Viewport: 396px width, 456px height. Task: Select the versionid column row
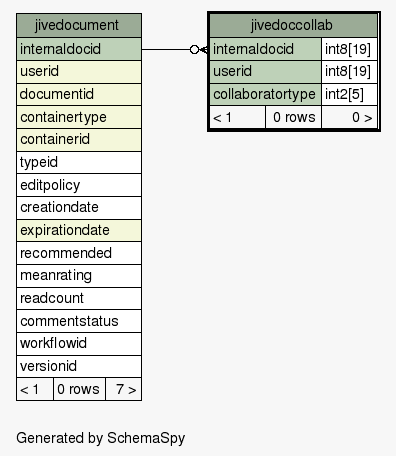coord(79,366)
